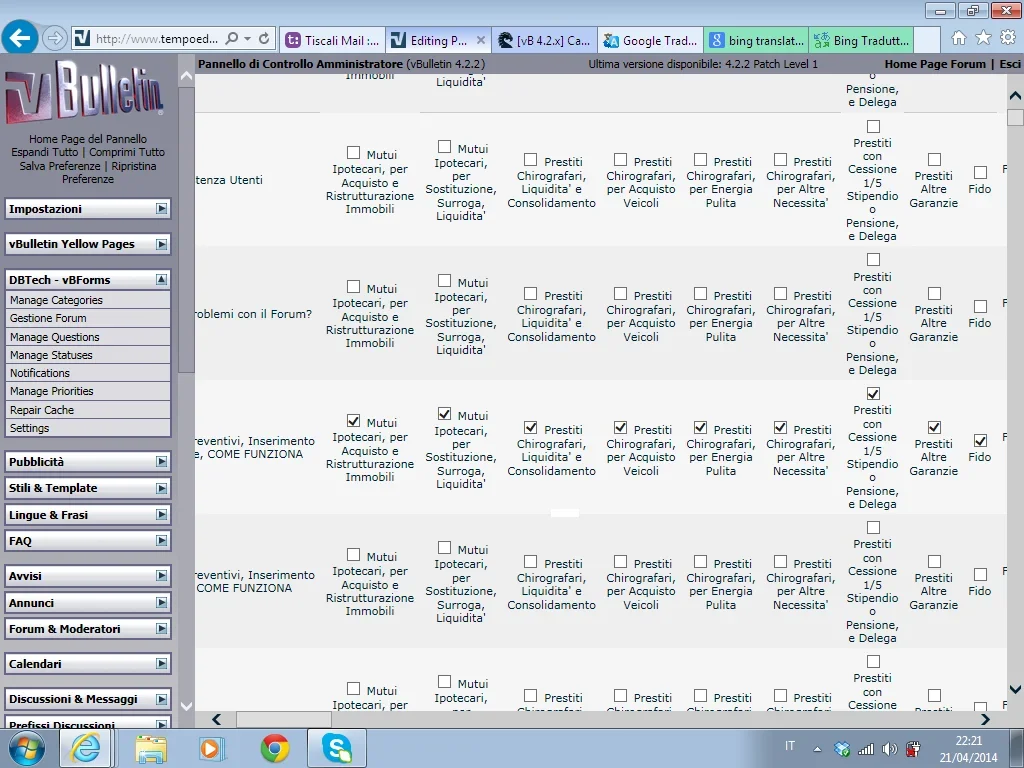Open Internet Explorer from the taskbar
This screenshot has height=768, width=1024.
(x=86, y=748)
